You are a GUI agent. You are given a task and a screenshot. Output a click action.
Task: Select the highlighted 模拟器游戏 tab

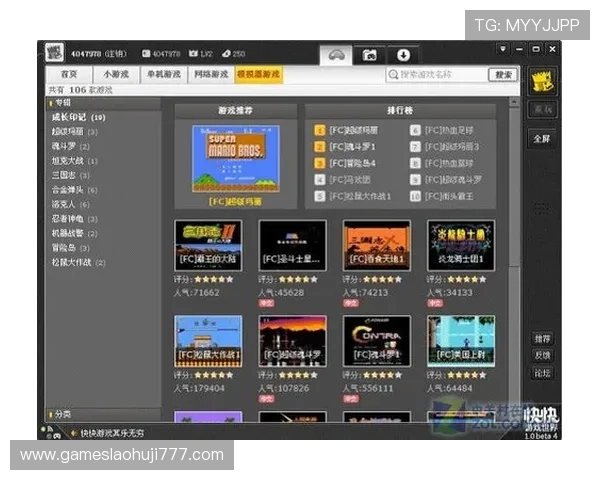point(259,74)
